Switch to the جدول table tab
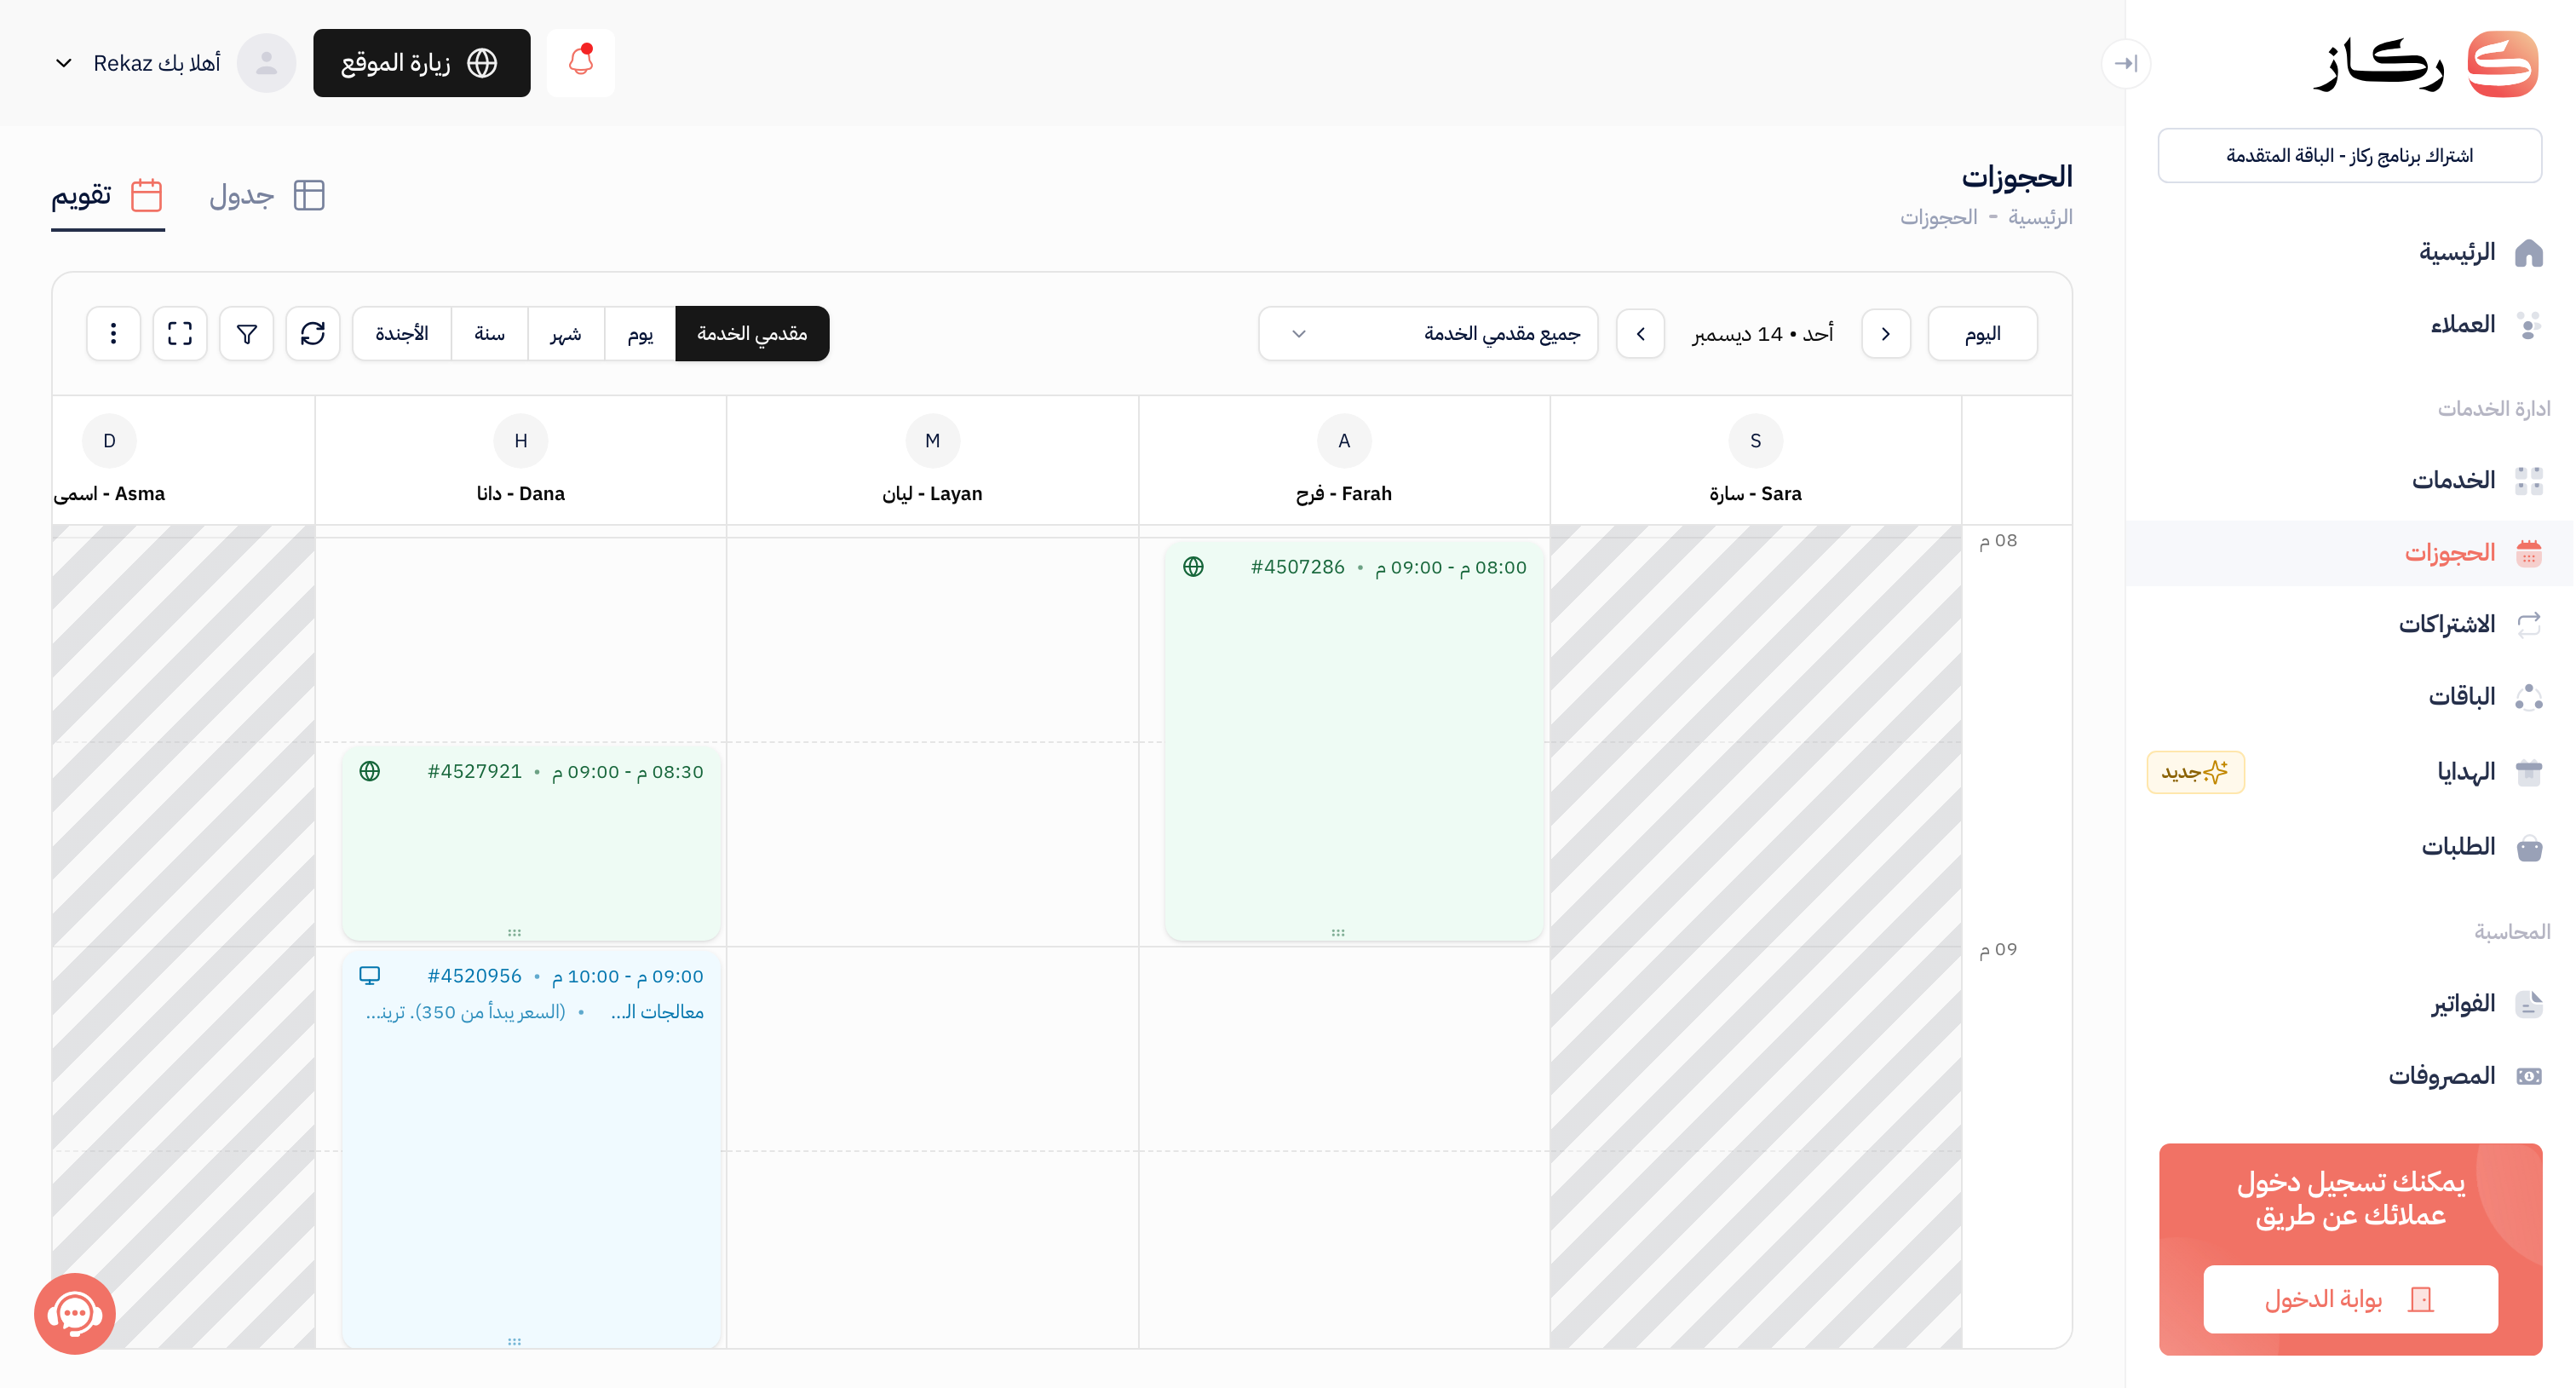This screenshot has width=2576, height=1388. click(x=266, y=195)
